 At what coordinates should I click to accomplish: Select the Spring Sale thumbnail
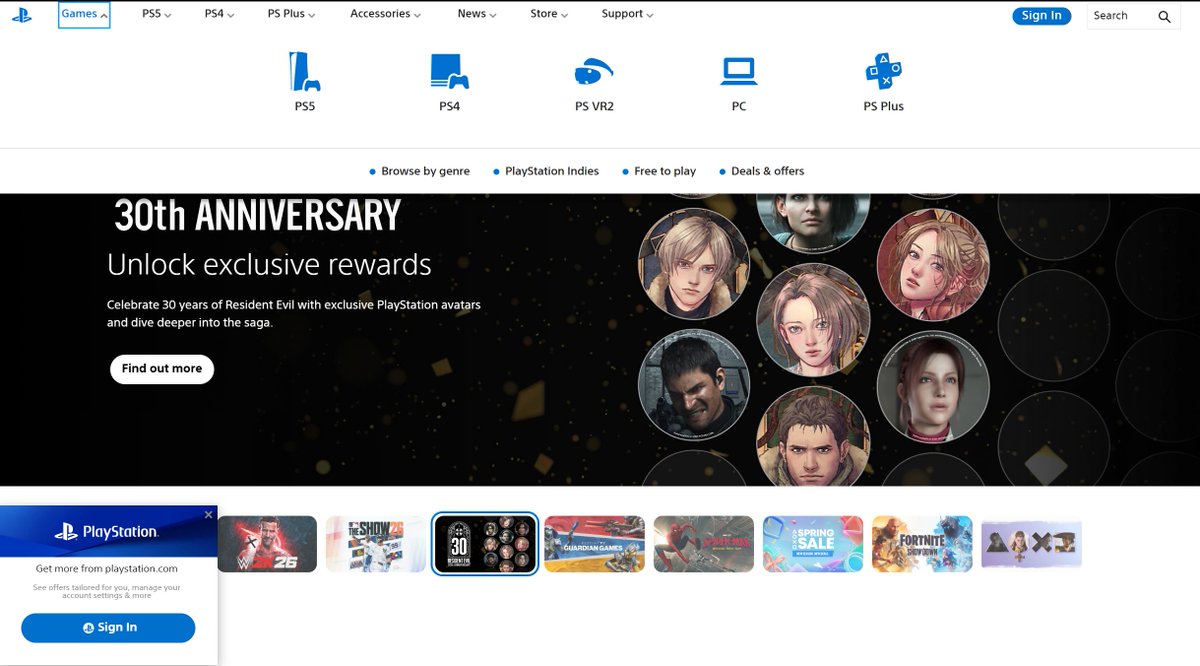pos(813,544)
